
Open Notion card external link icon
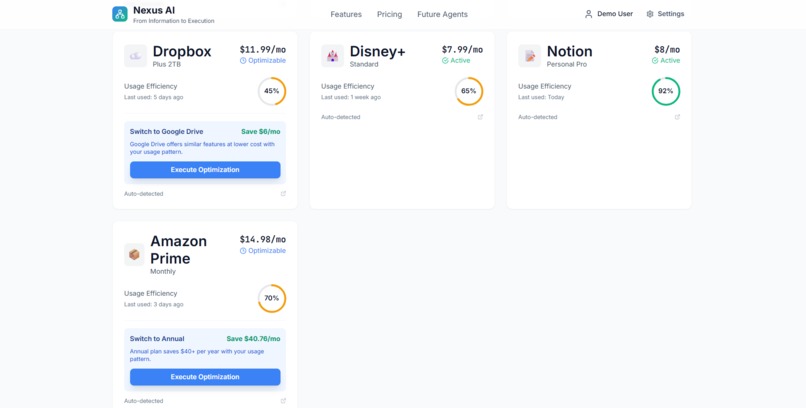(677, 117)
